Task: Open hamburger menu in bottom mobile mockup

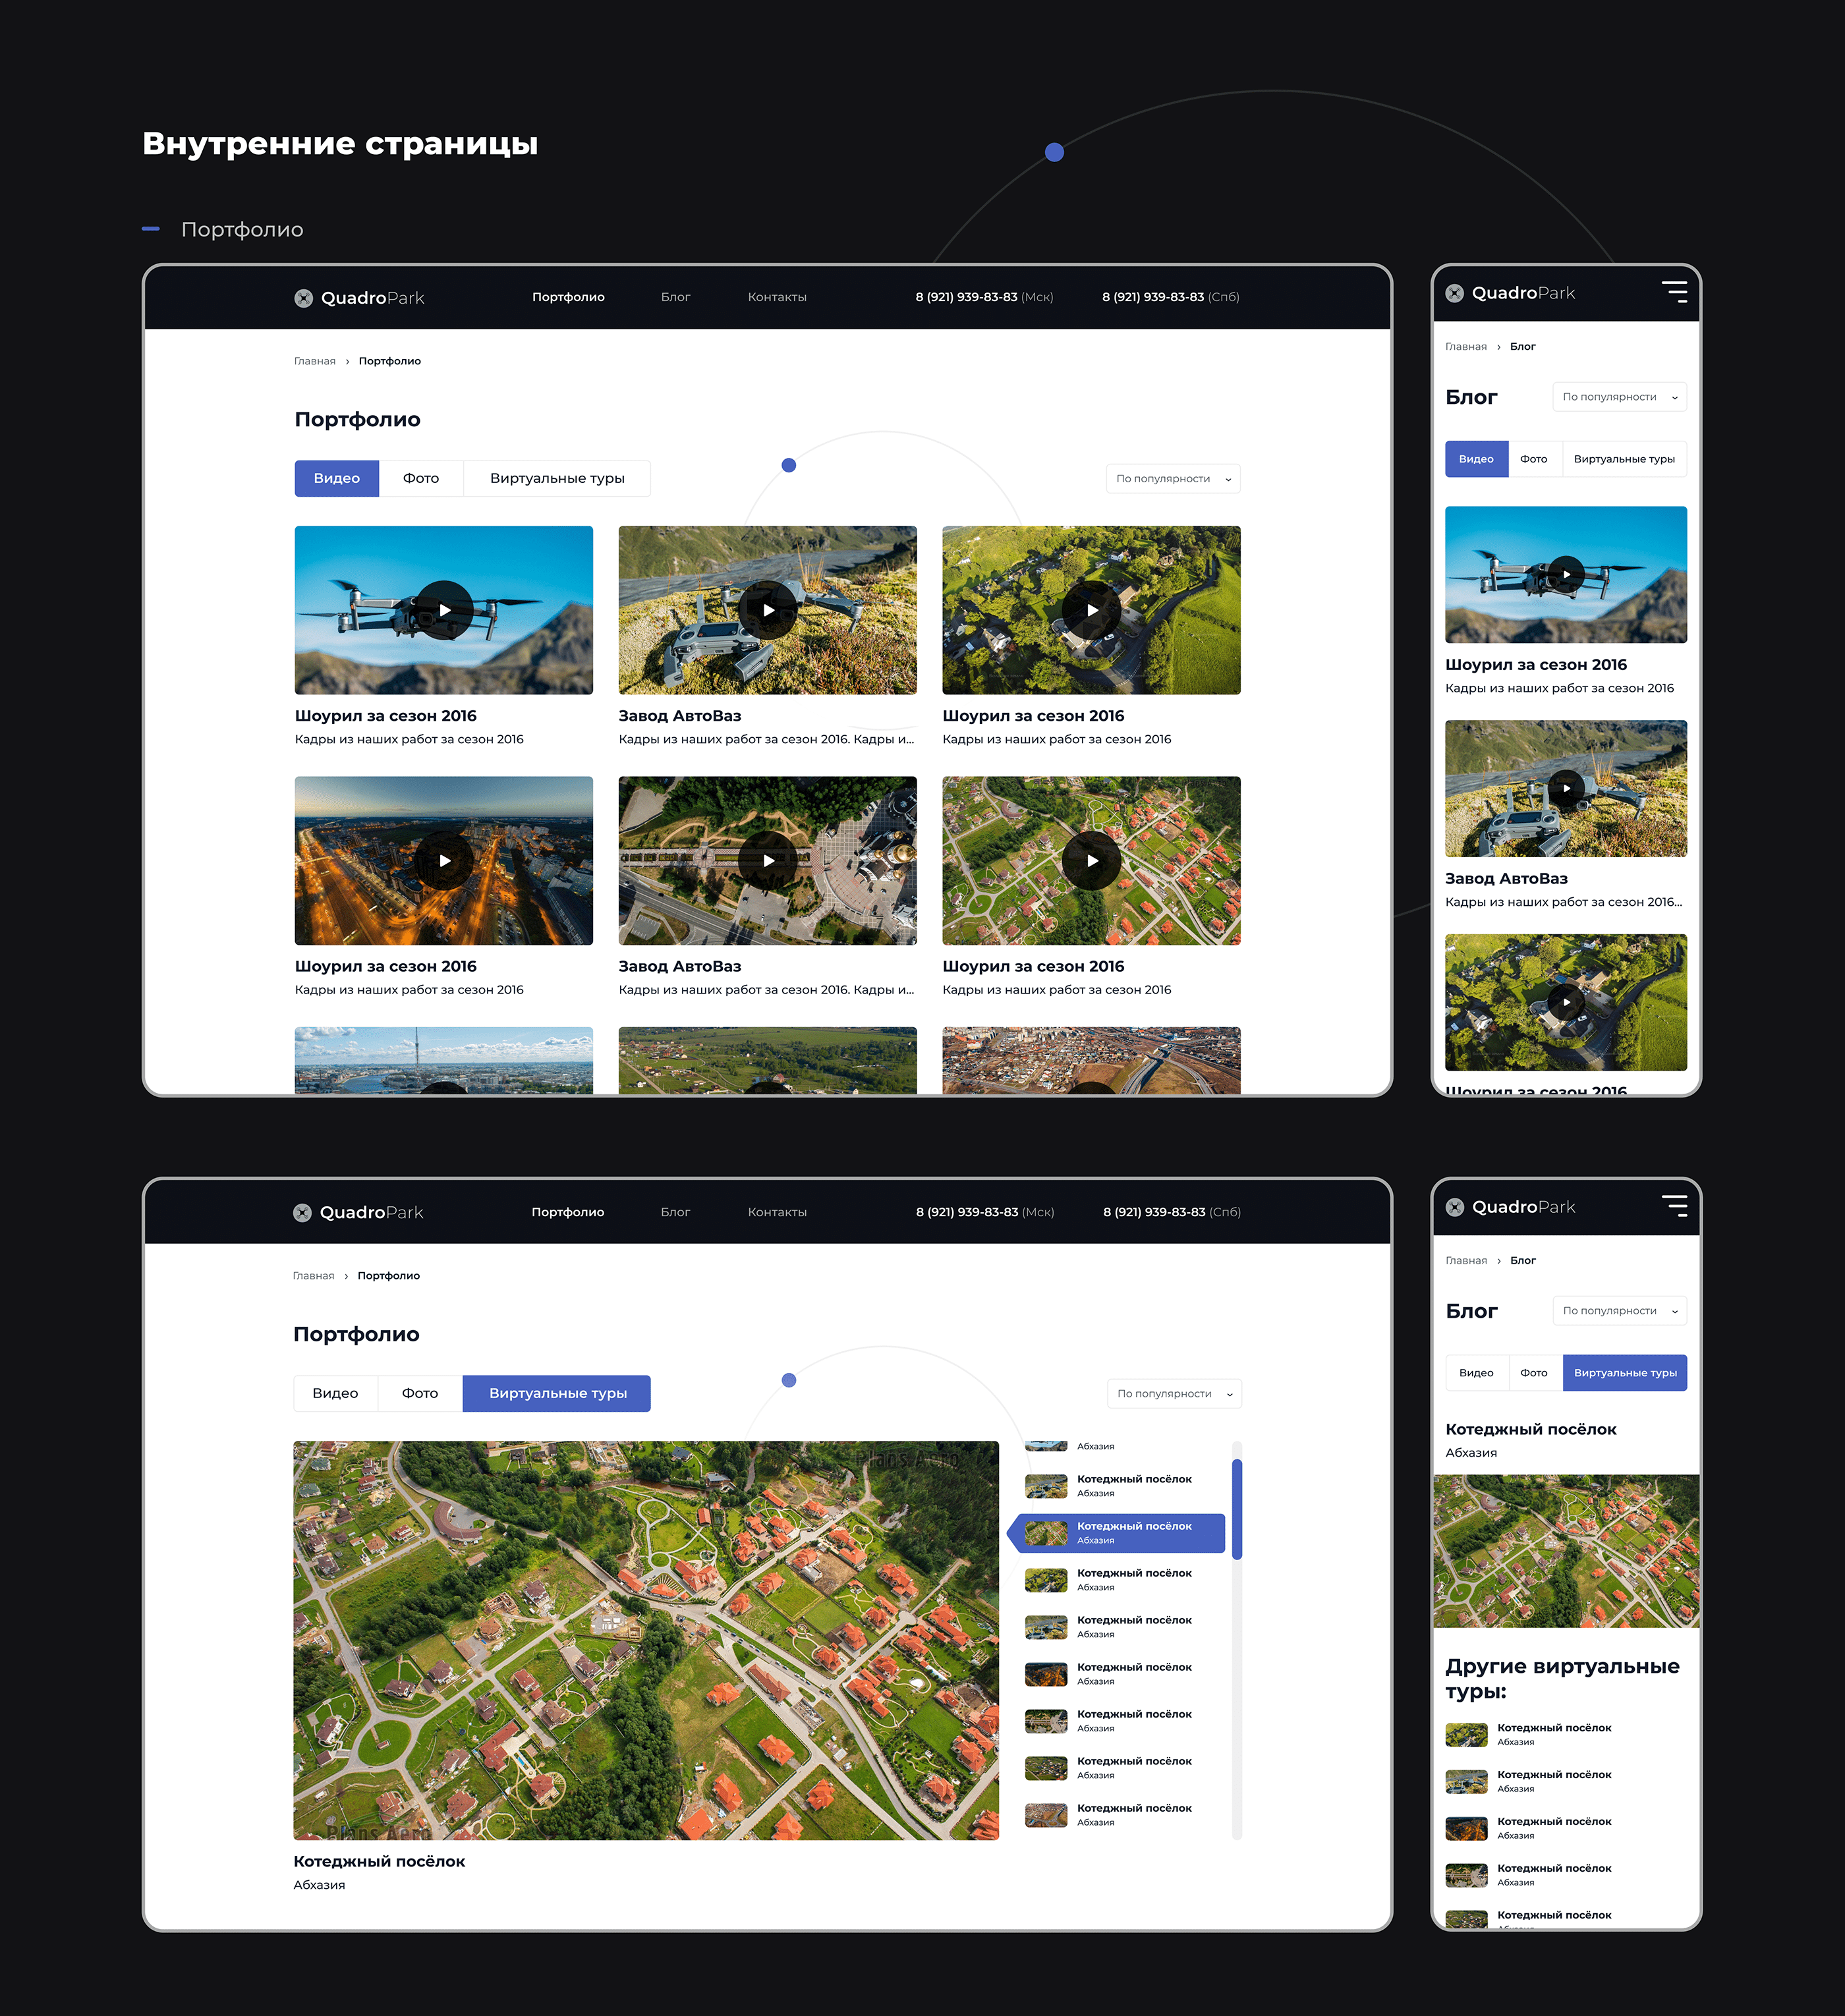Action: pyautogui.click(x=1674, y=1206)
